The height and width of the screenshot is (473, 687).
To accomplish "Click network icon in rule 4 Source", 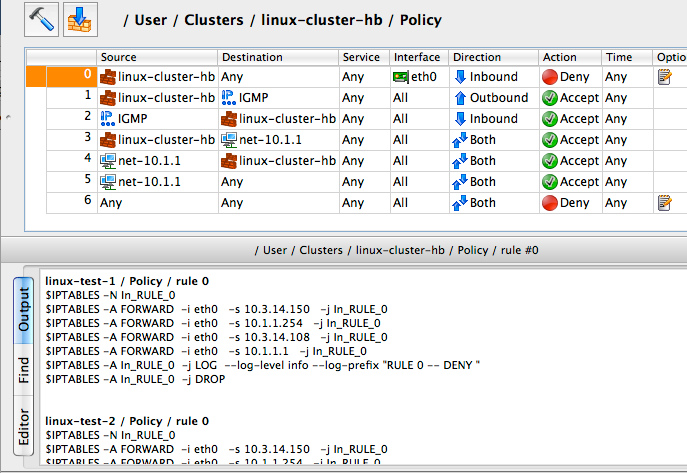I will (x=108, y=161).
